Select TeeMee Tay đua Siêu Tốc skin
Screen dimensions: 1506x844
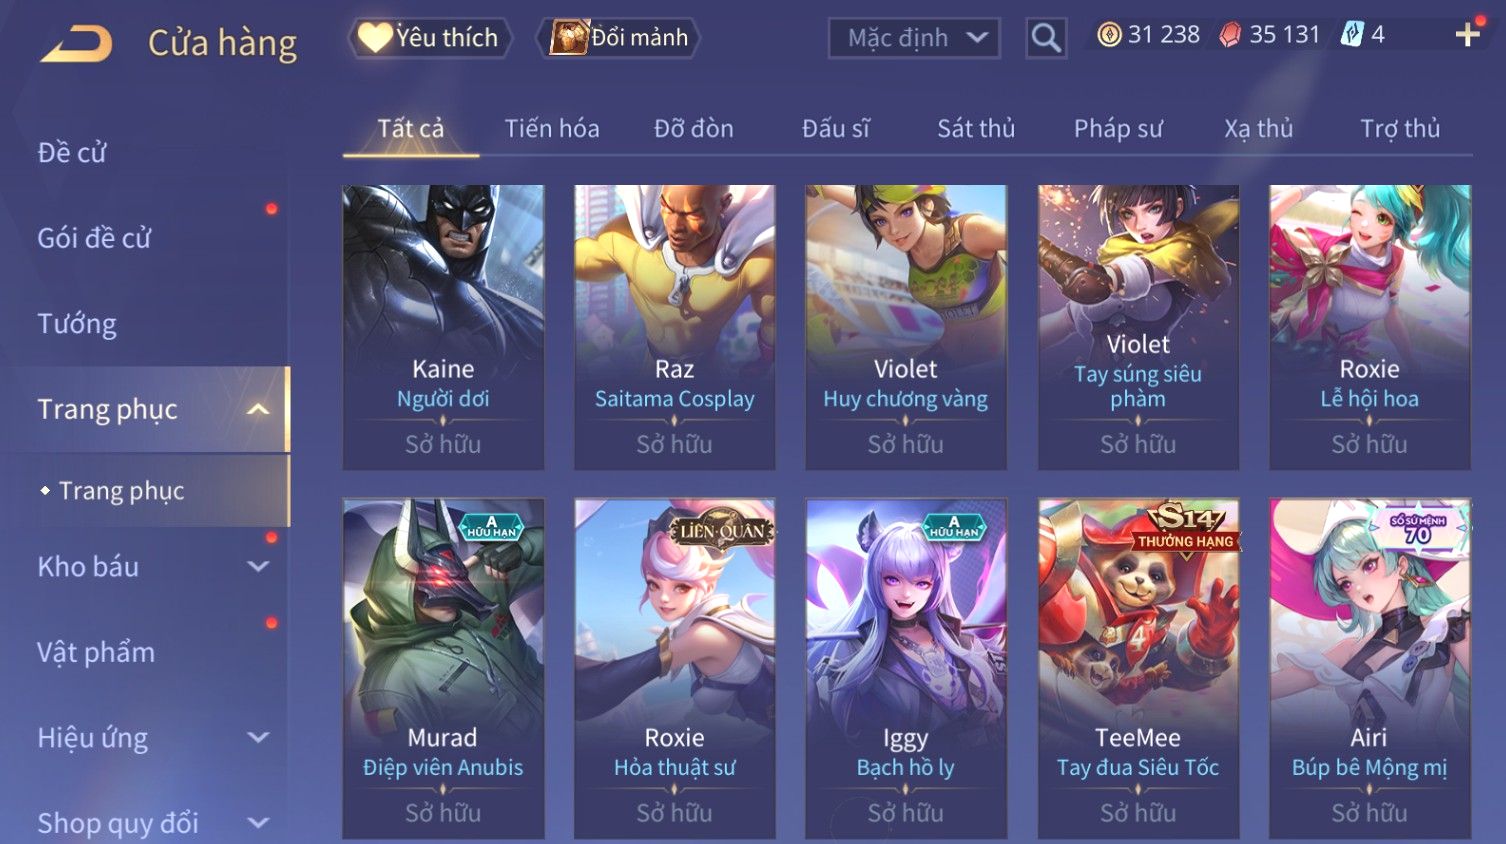coord(1138,668)
